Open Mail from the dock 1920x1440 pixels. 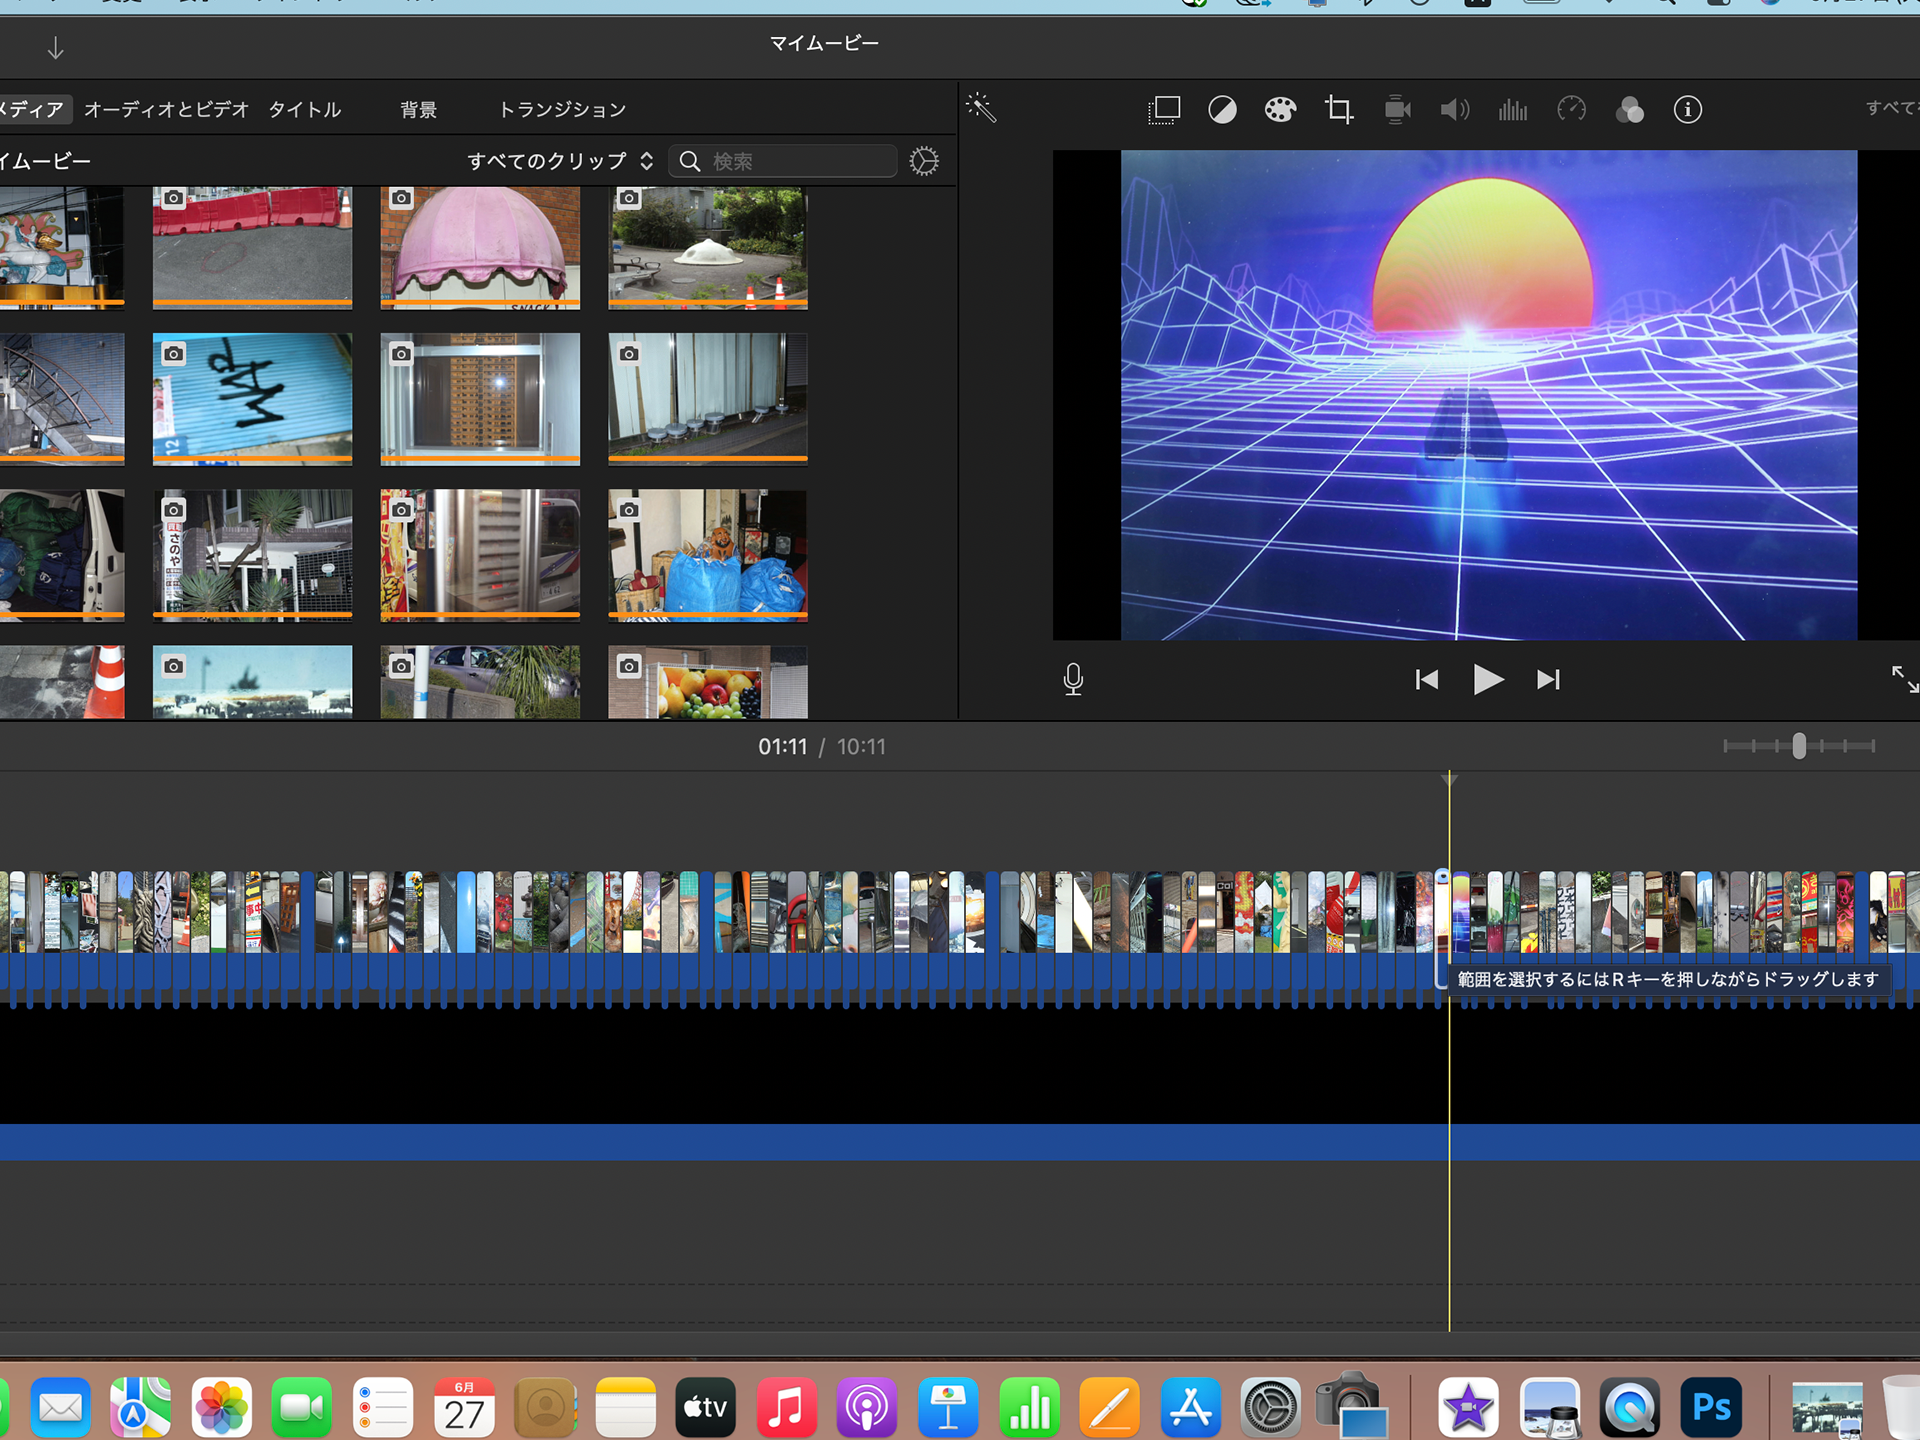point(61,1408)
